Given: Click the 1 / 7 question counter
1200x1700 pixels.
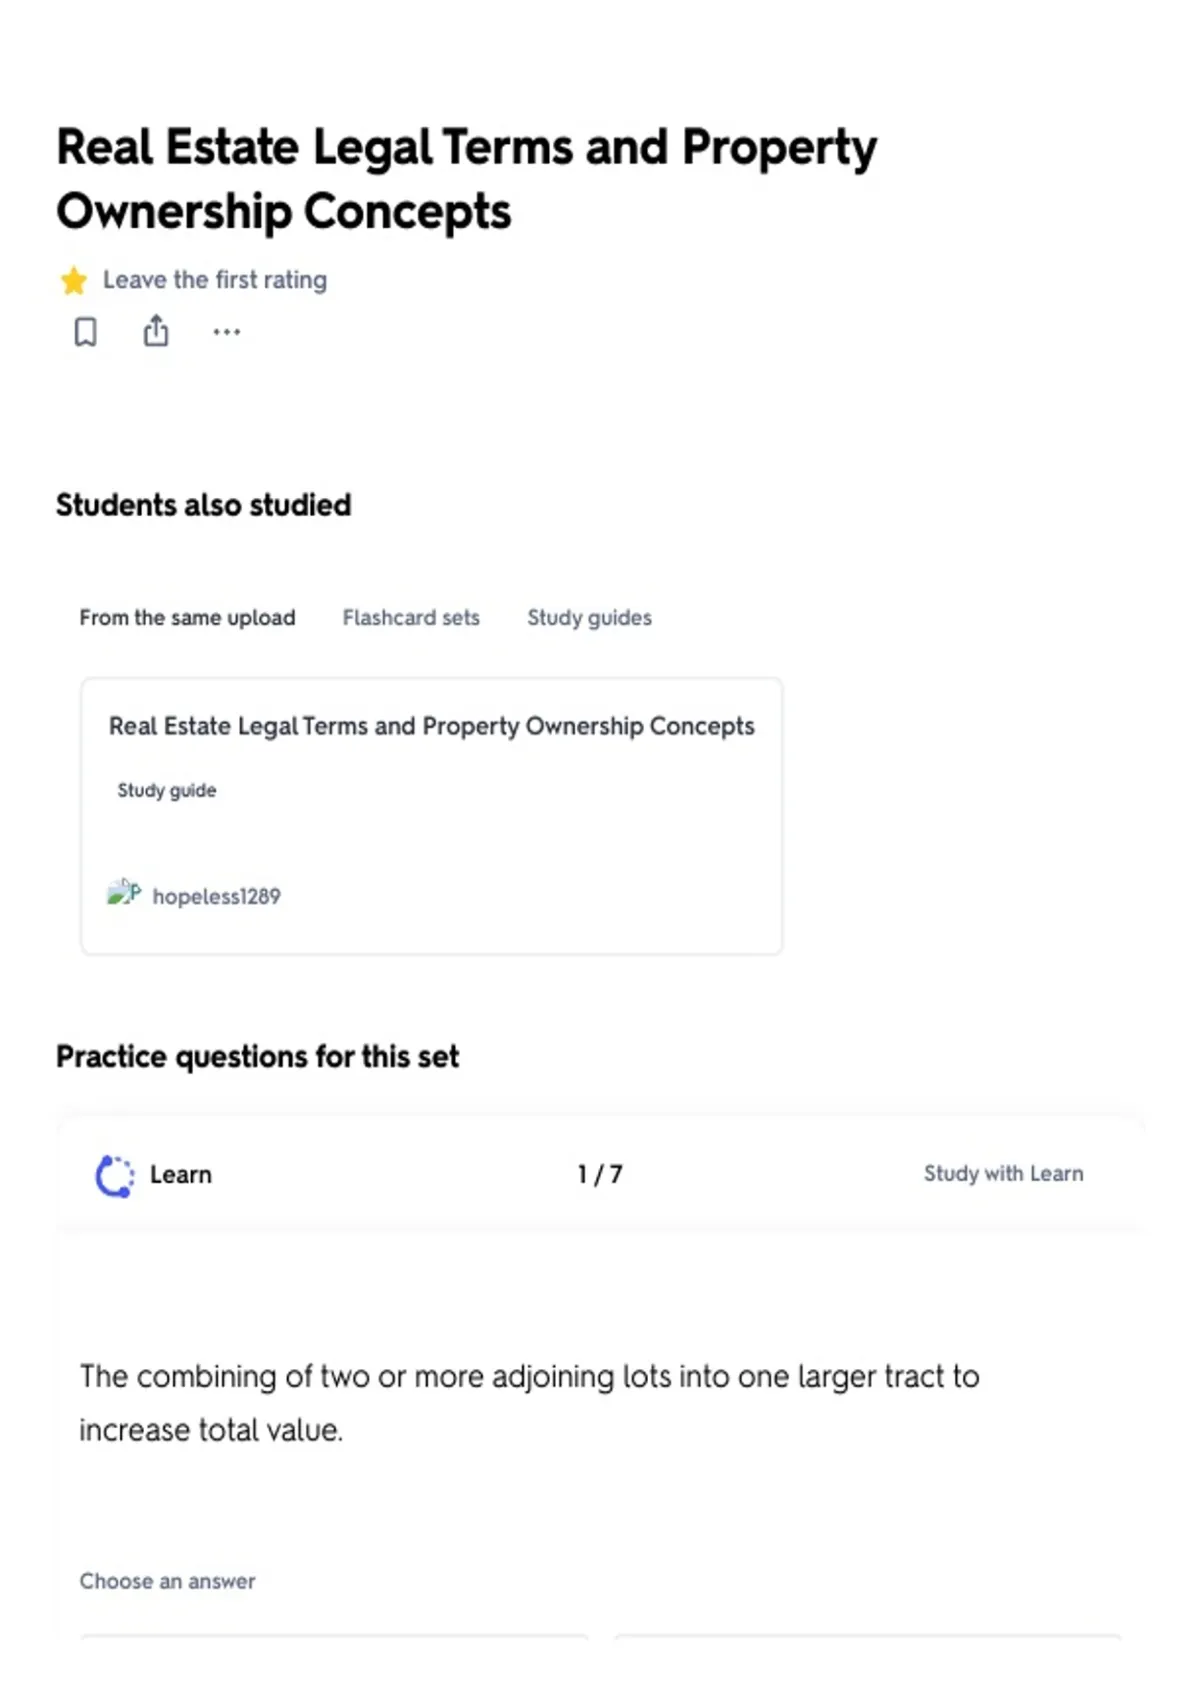Looking at the screenshot, I should click(600, 1175).
